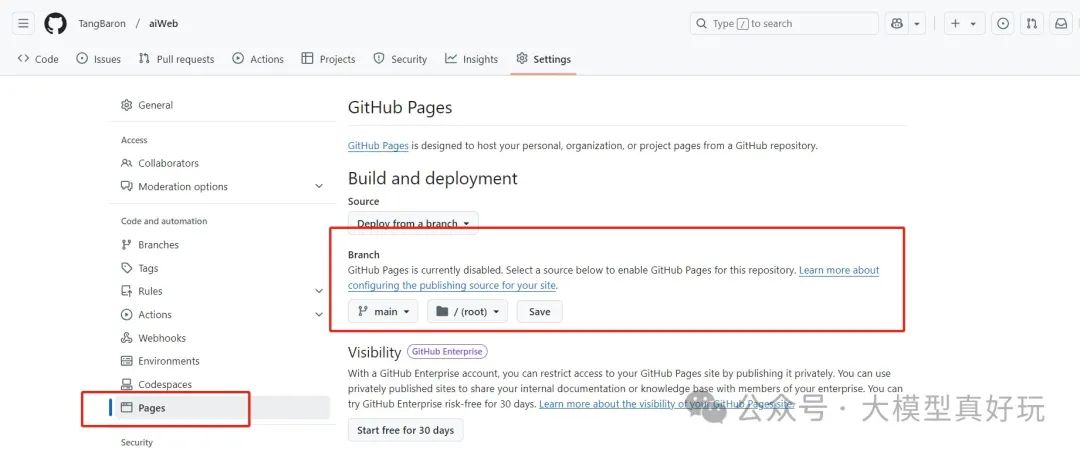Open the / (root) folder dropdown
The height and width of the screenshot is (452, 1080).
(468, 311)
